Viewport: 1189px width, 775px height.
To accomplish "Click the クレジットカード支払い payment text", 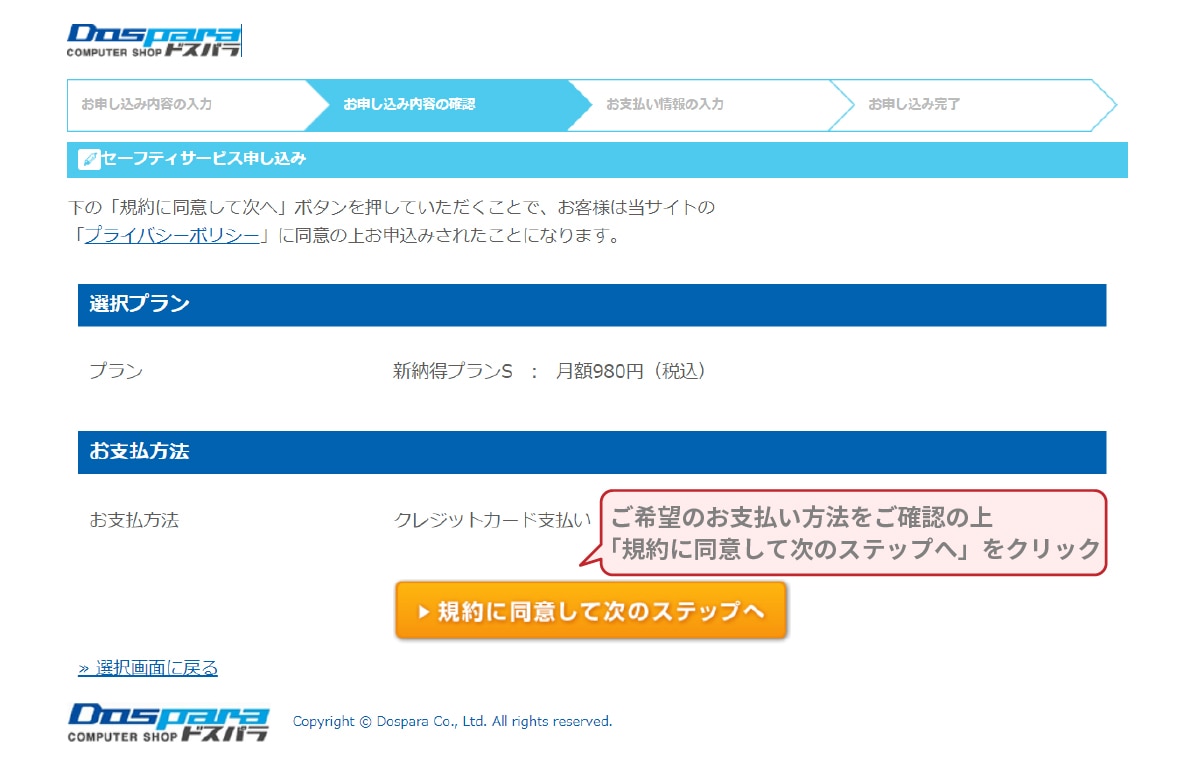I will [x=490, y=519].
